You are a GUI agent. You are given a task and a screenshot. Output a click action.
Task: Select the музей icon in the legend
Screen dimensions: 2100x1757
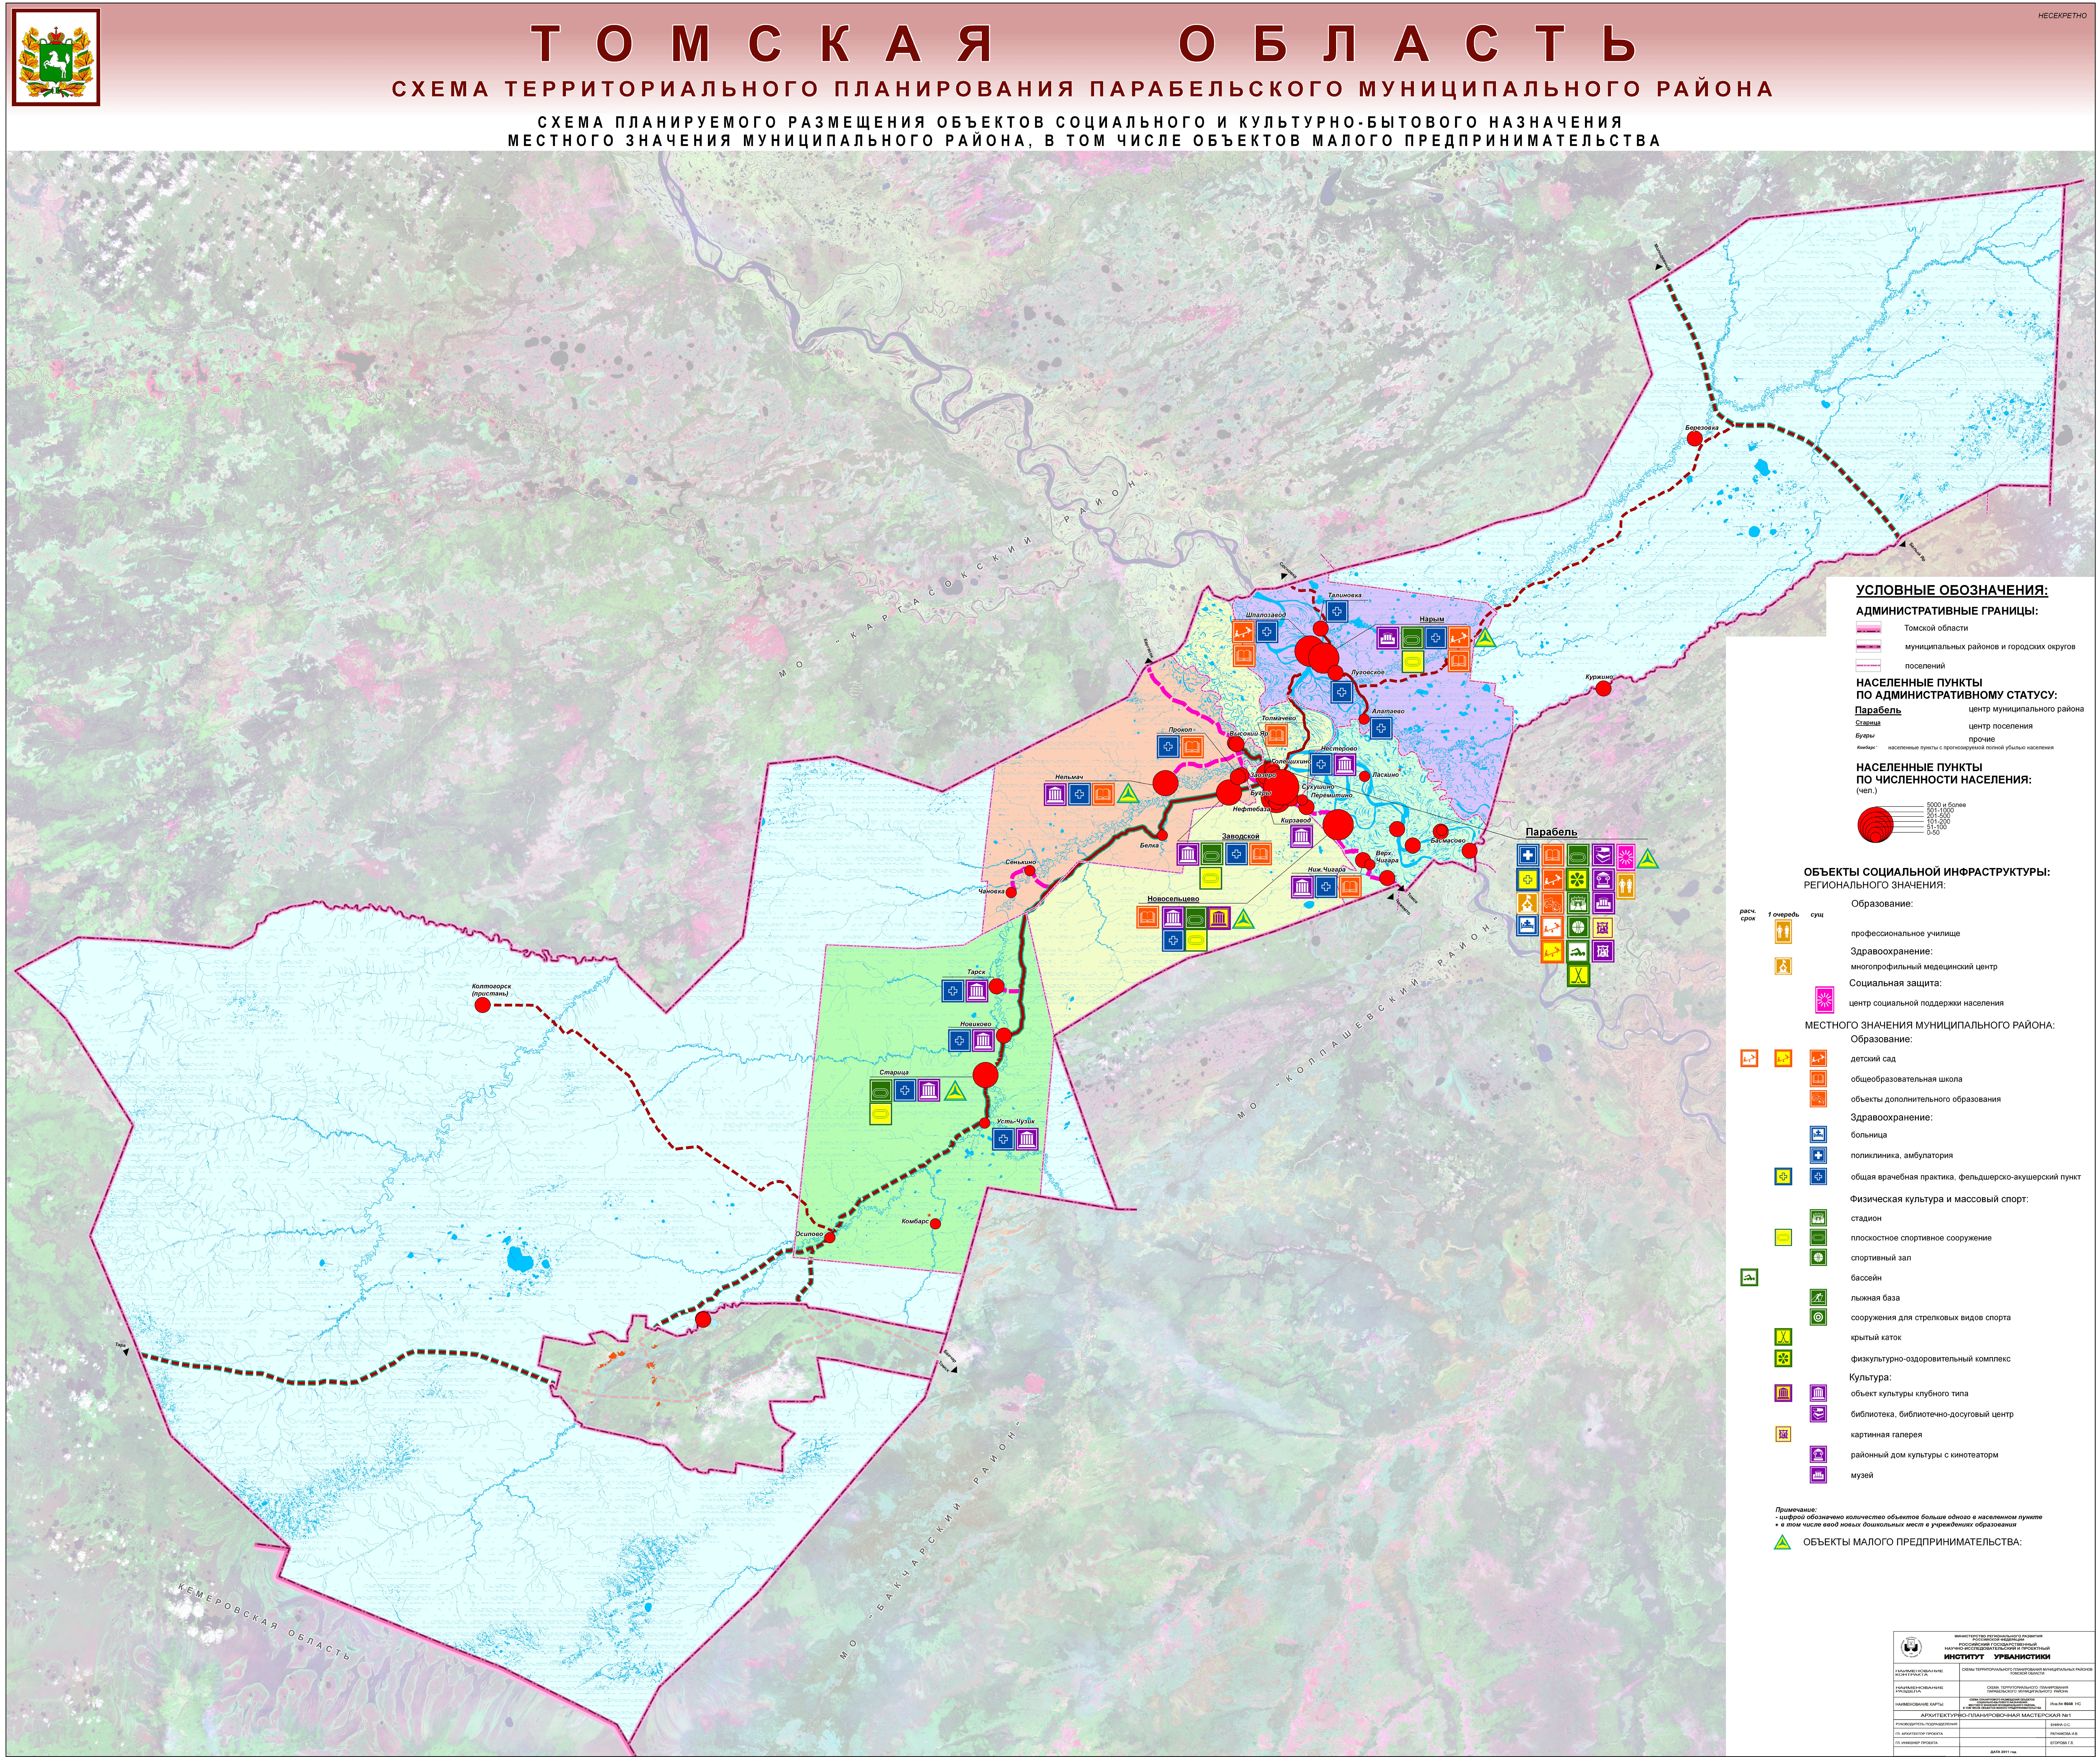point(1818,1475)
